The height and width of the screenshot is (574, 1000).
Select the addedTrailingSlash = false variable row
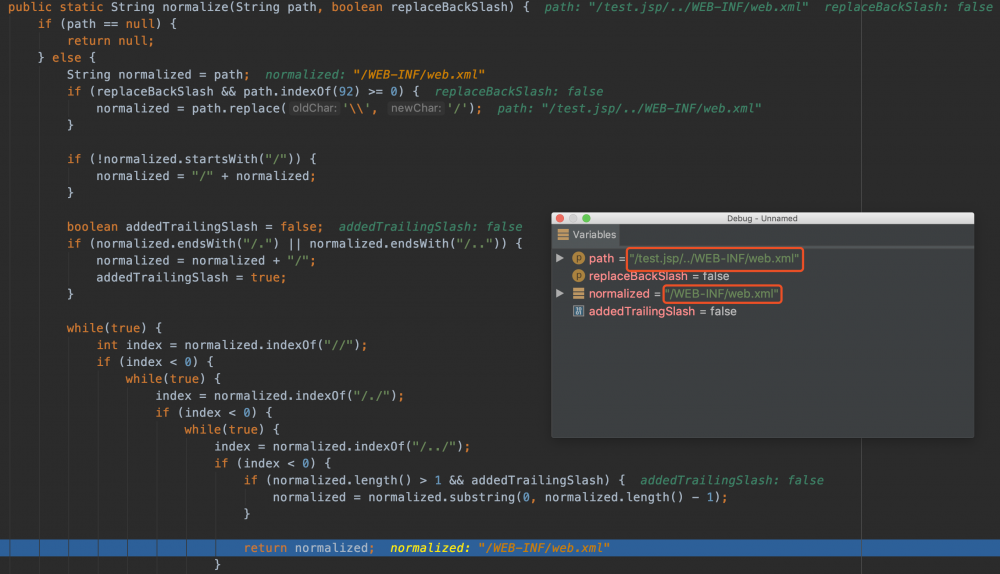pyautogui.click(x=654, y=311)
